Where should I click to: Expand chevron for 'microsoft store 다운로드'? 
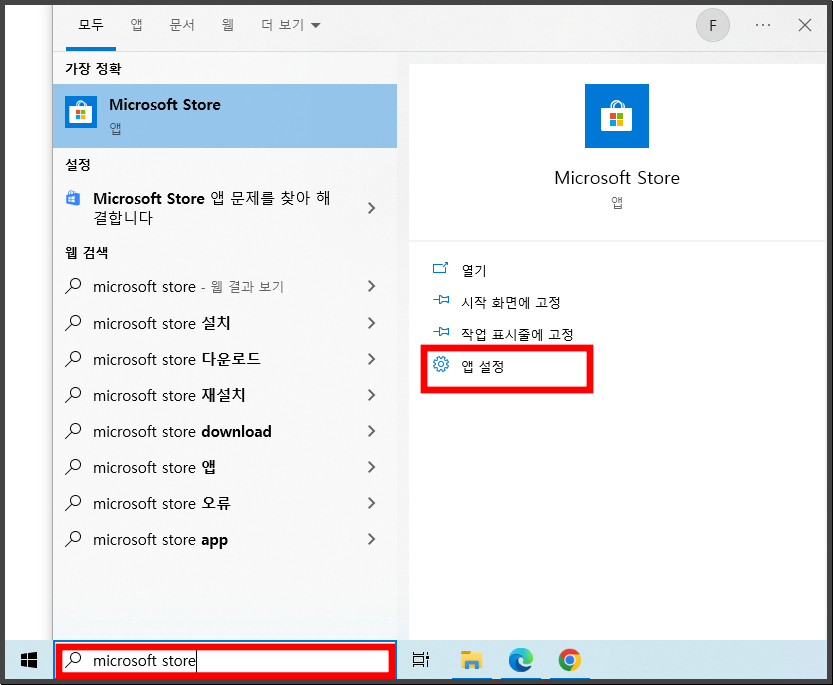click(371, 359)
